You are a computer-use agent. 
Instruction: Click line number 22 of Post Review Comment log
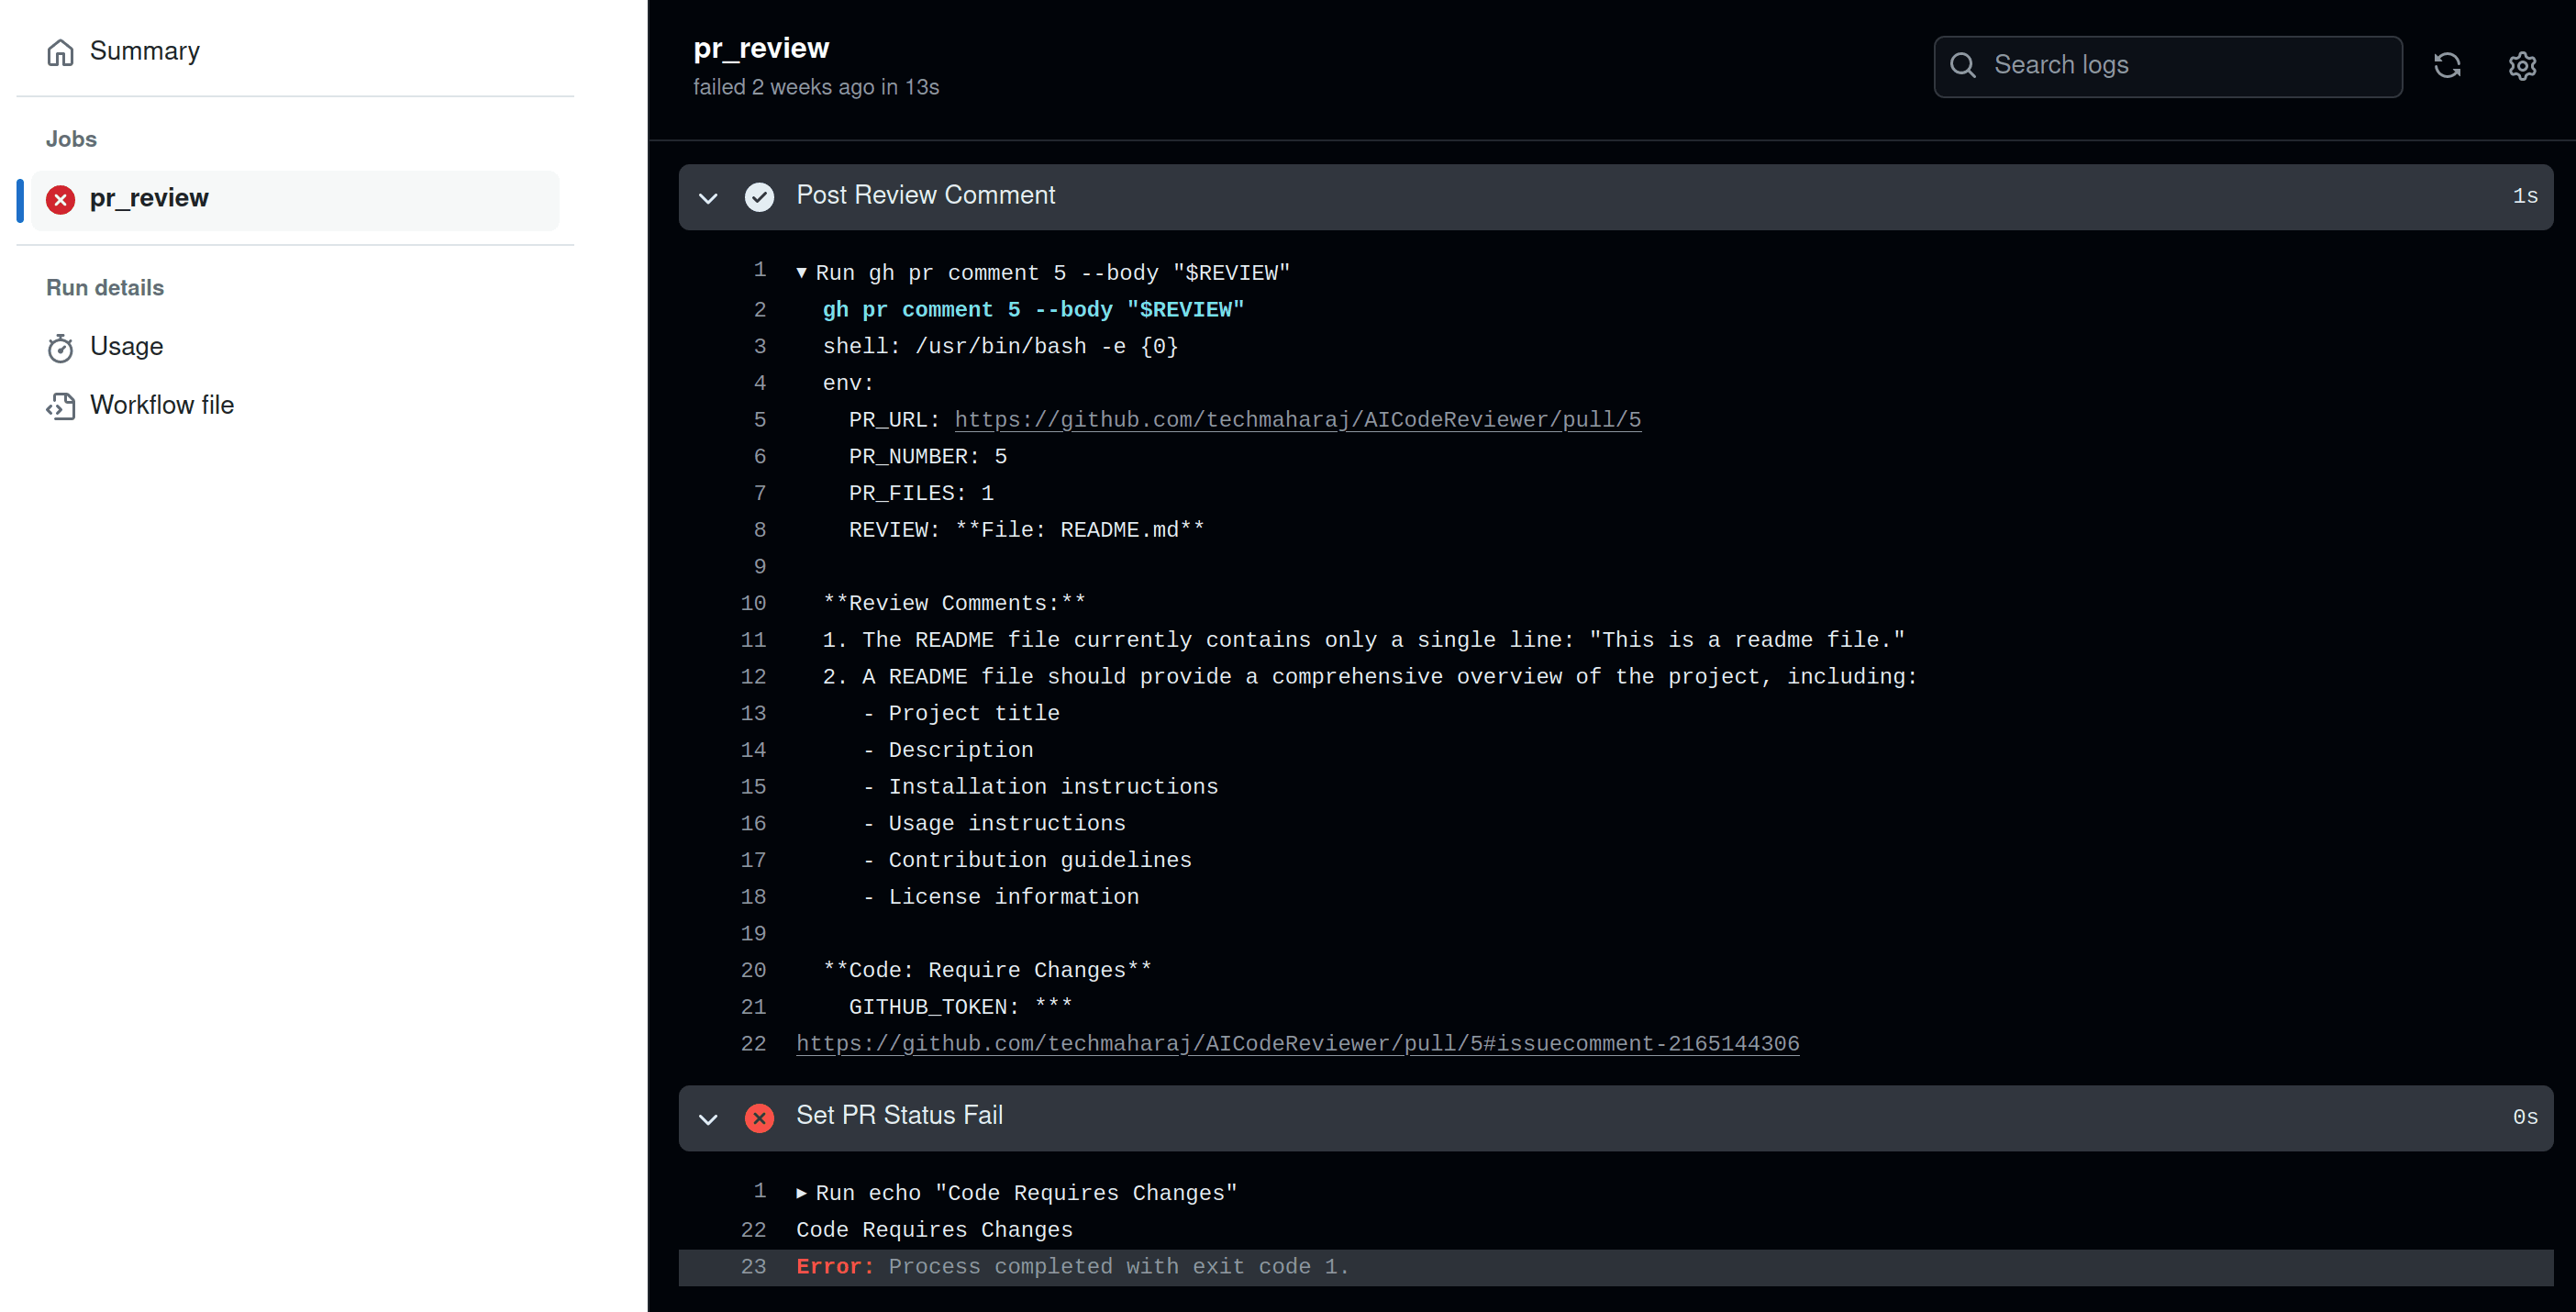[x=753, y=1044]
